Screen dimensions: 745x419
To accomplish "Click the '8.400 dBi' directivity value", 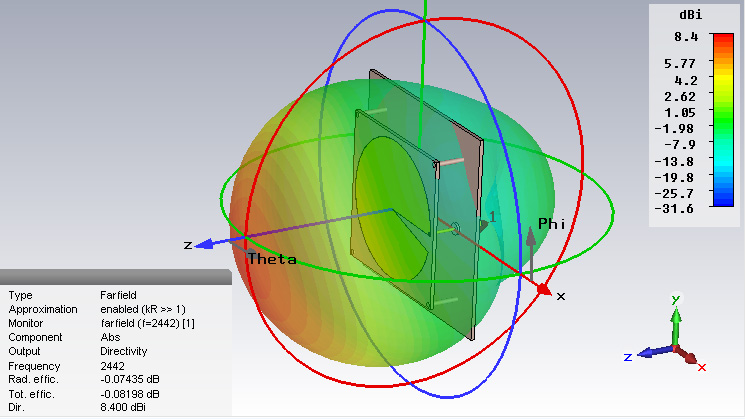I will 123,408.
